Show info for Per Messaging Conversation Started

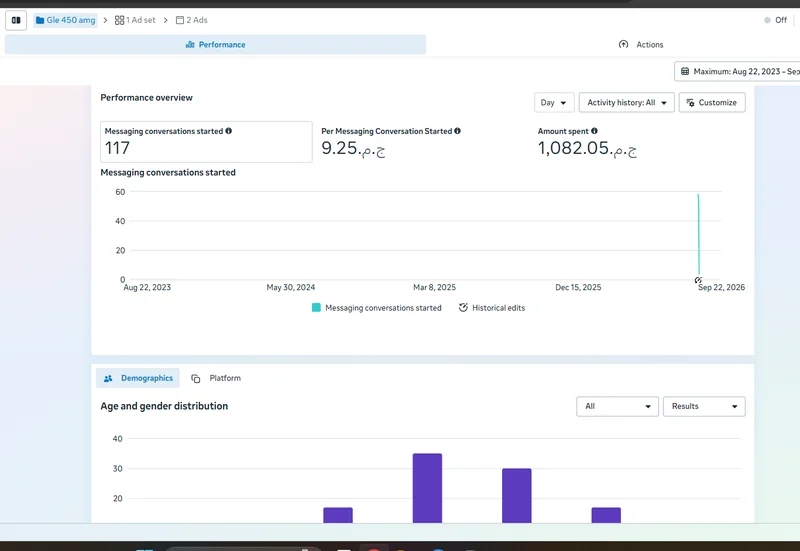[x=458, y=131]
